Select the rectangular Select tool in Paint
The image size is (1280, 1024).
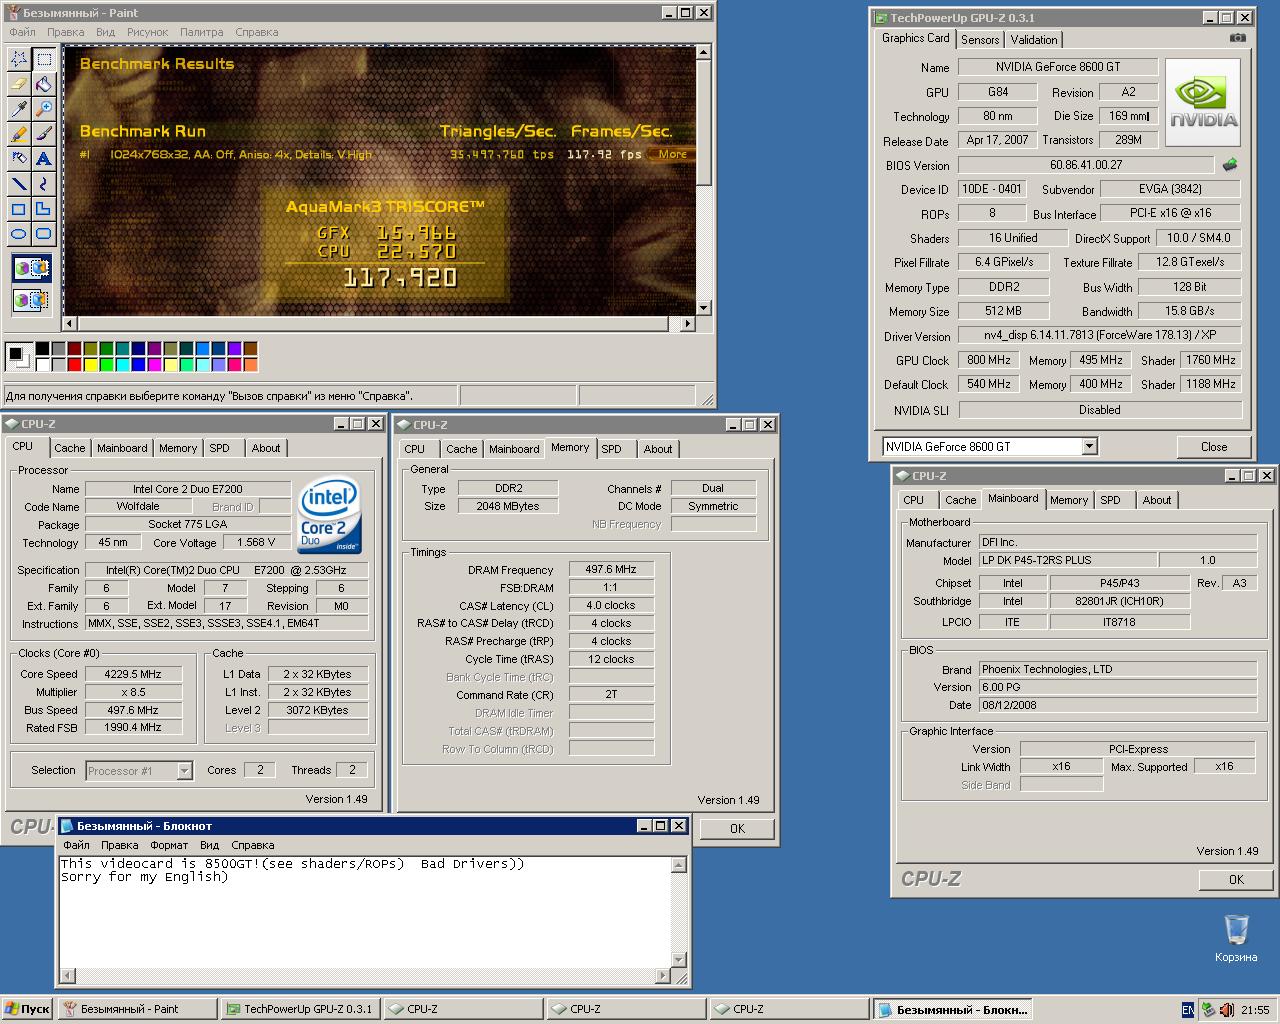coord(44,60)
